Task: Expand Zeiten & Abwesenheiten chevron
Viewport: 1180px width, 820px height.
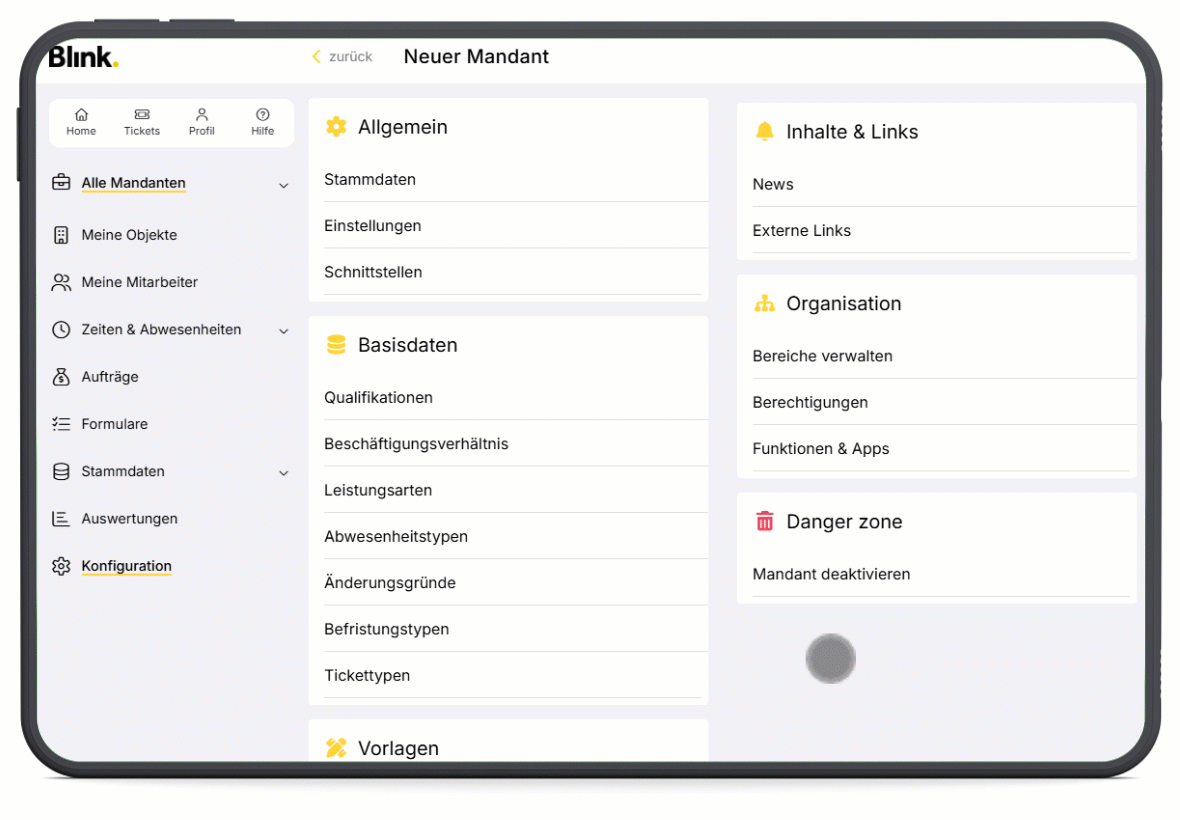Action: click(283, 331)
